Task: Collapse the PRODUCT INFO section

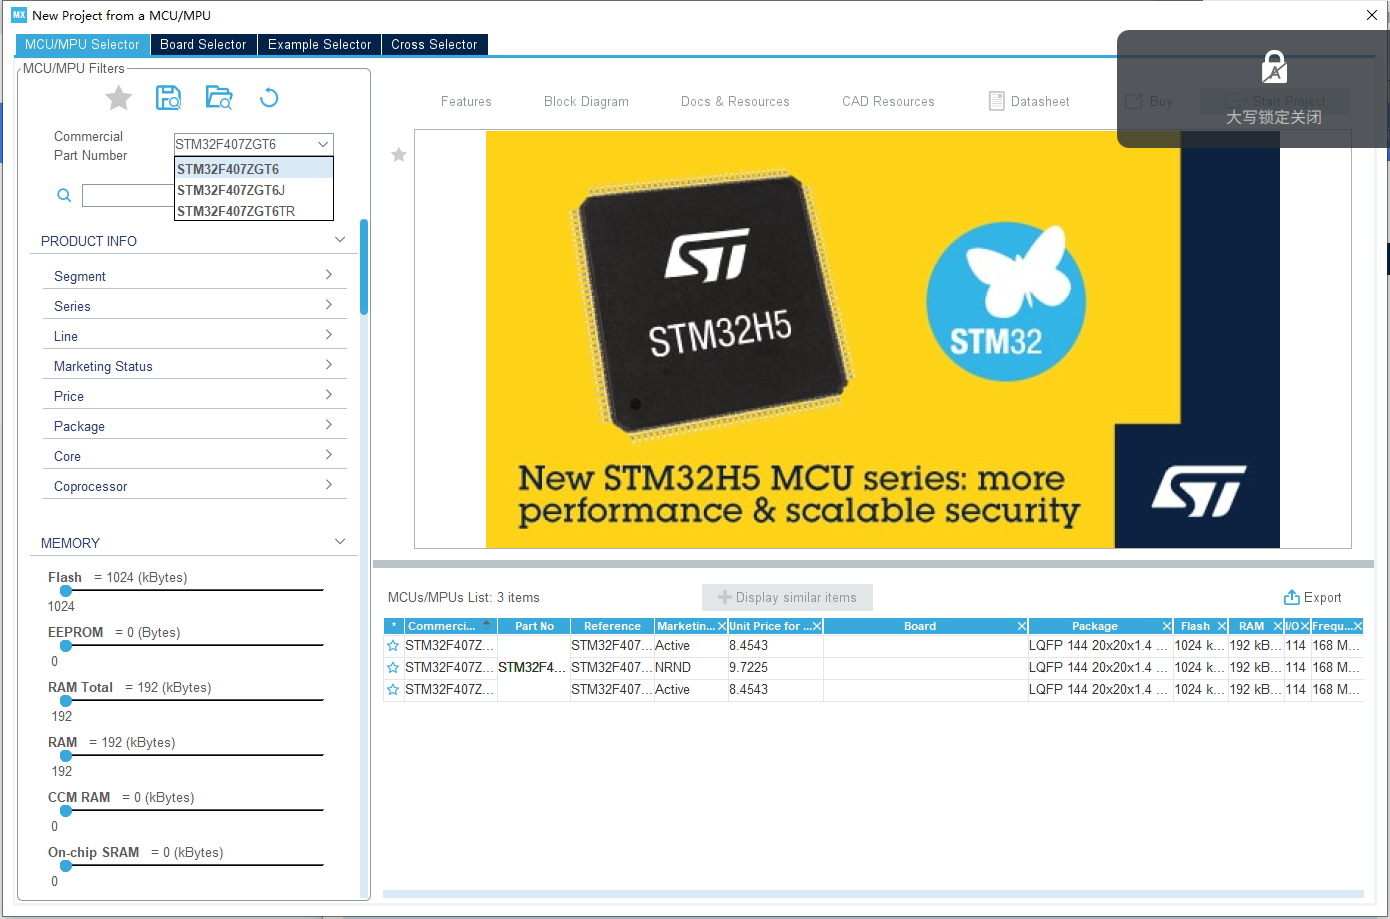Action: click(x=340, y=240)
